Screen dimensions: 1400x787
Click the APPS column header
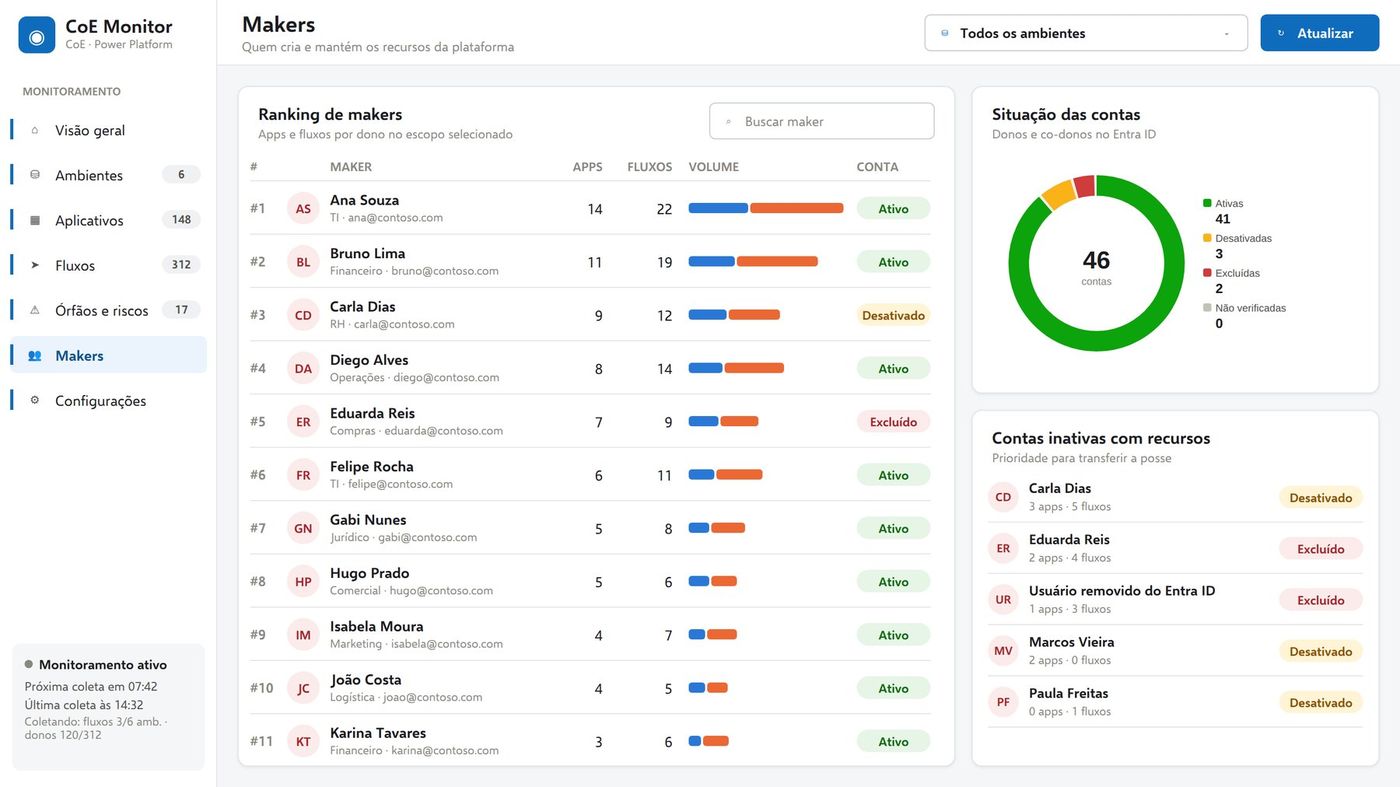tap(587, 167)
